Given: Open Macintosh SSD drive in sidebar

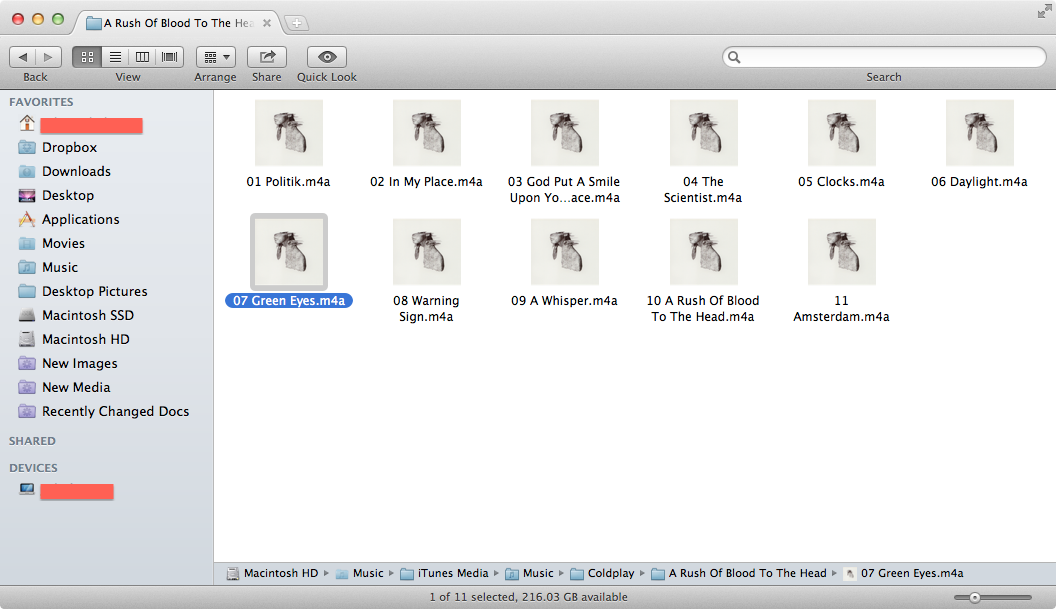Looking at the screenshot, I should [76, 315].
